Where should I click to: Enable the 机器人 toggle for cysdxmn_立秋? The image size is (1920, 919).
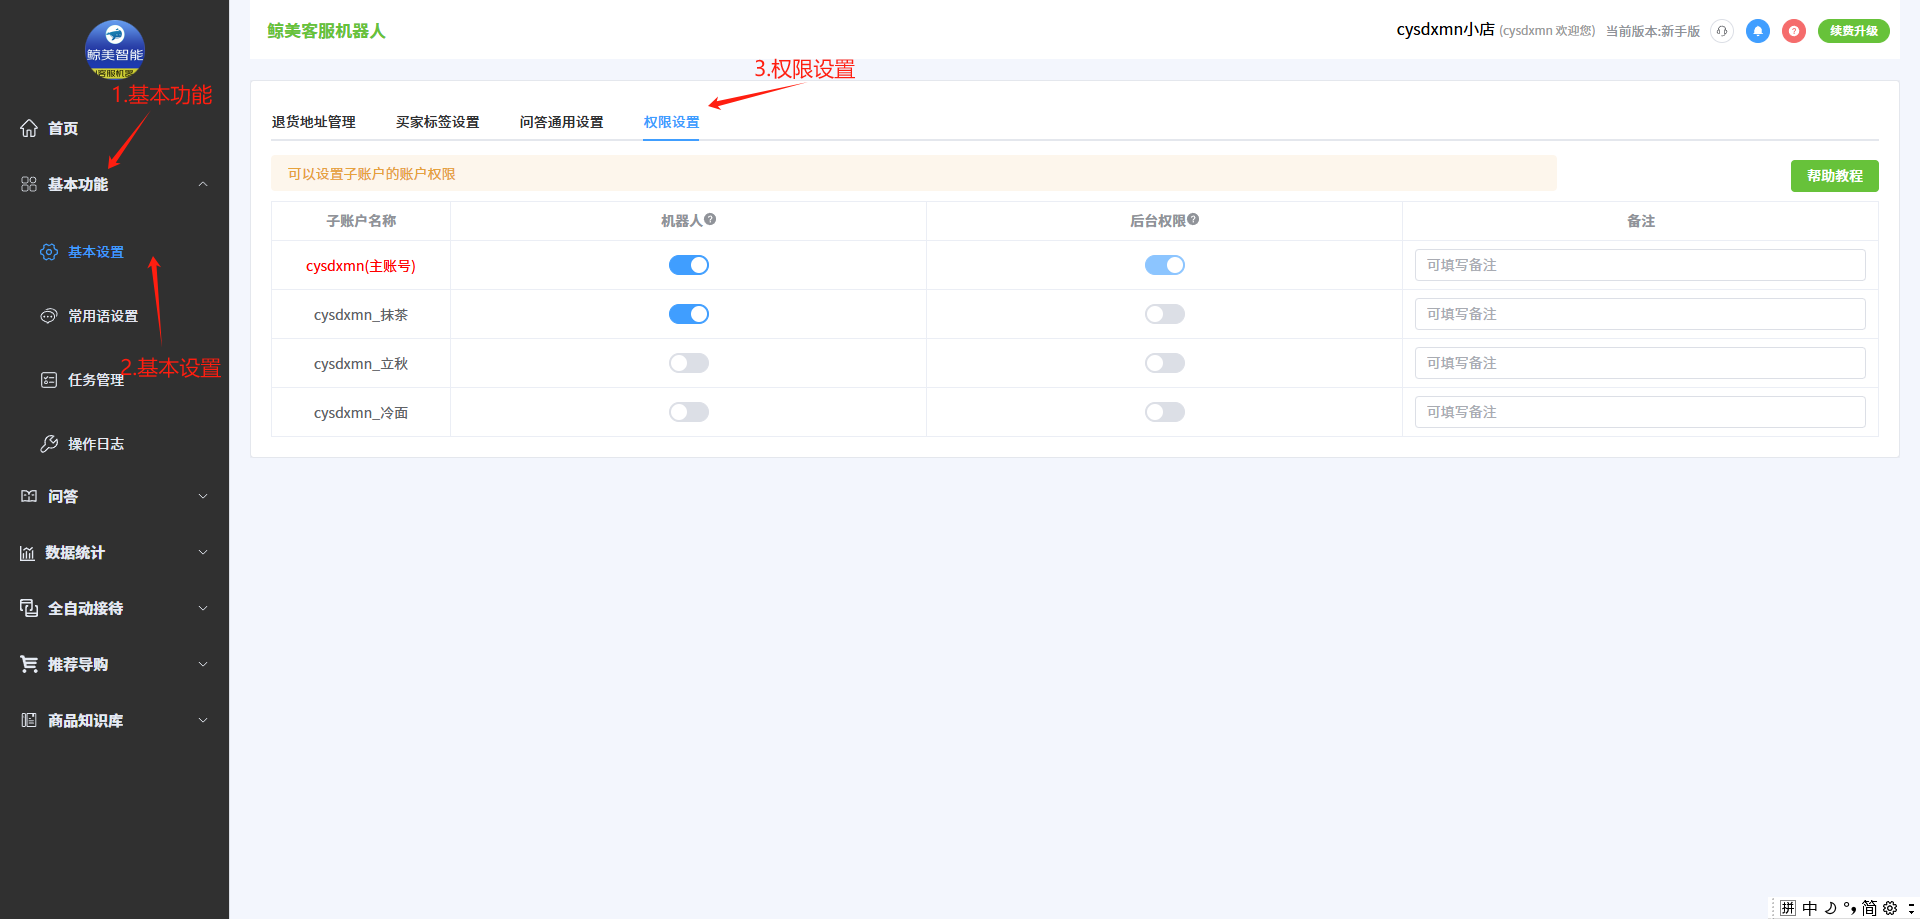coord(688,363)
